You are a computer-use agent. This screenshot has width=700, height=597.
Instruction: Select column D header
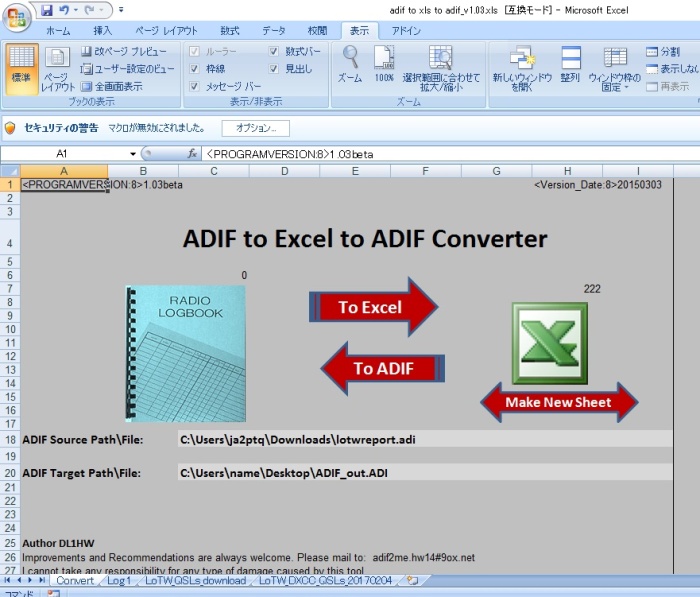coord(284,171)
